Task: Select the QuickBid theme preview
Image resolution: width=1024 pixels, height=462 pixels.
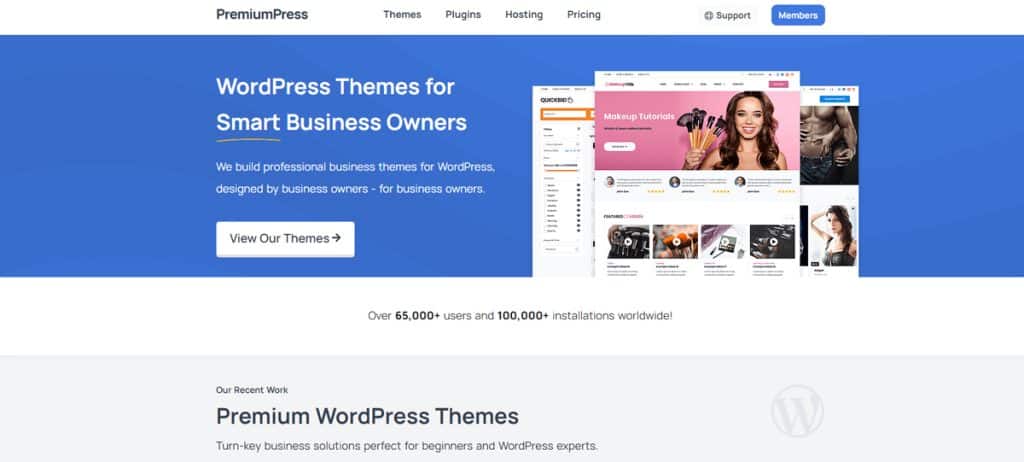Action: pos(563,181)
